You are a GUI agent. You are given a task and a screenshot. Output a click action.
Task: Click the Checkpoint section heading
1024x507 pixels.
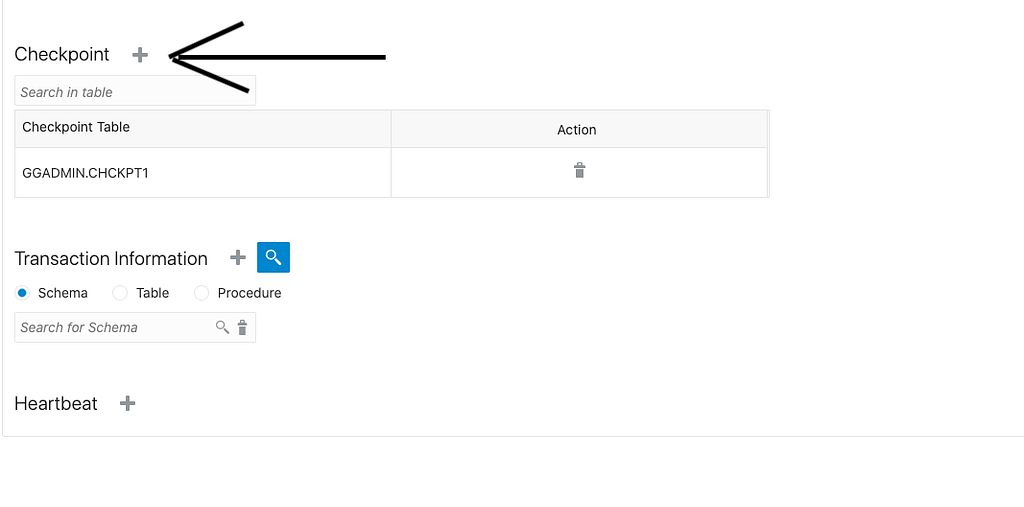point(62,54)
